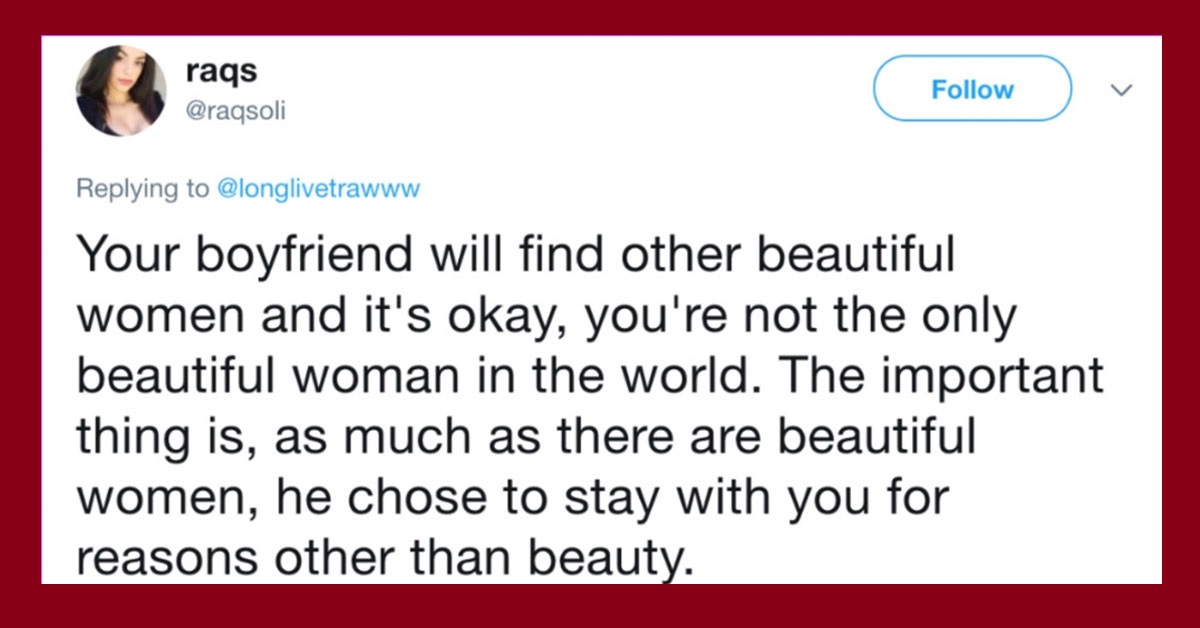Click the @raqsoli handle

[x=236, y=111]
